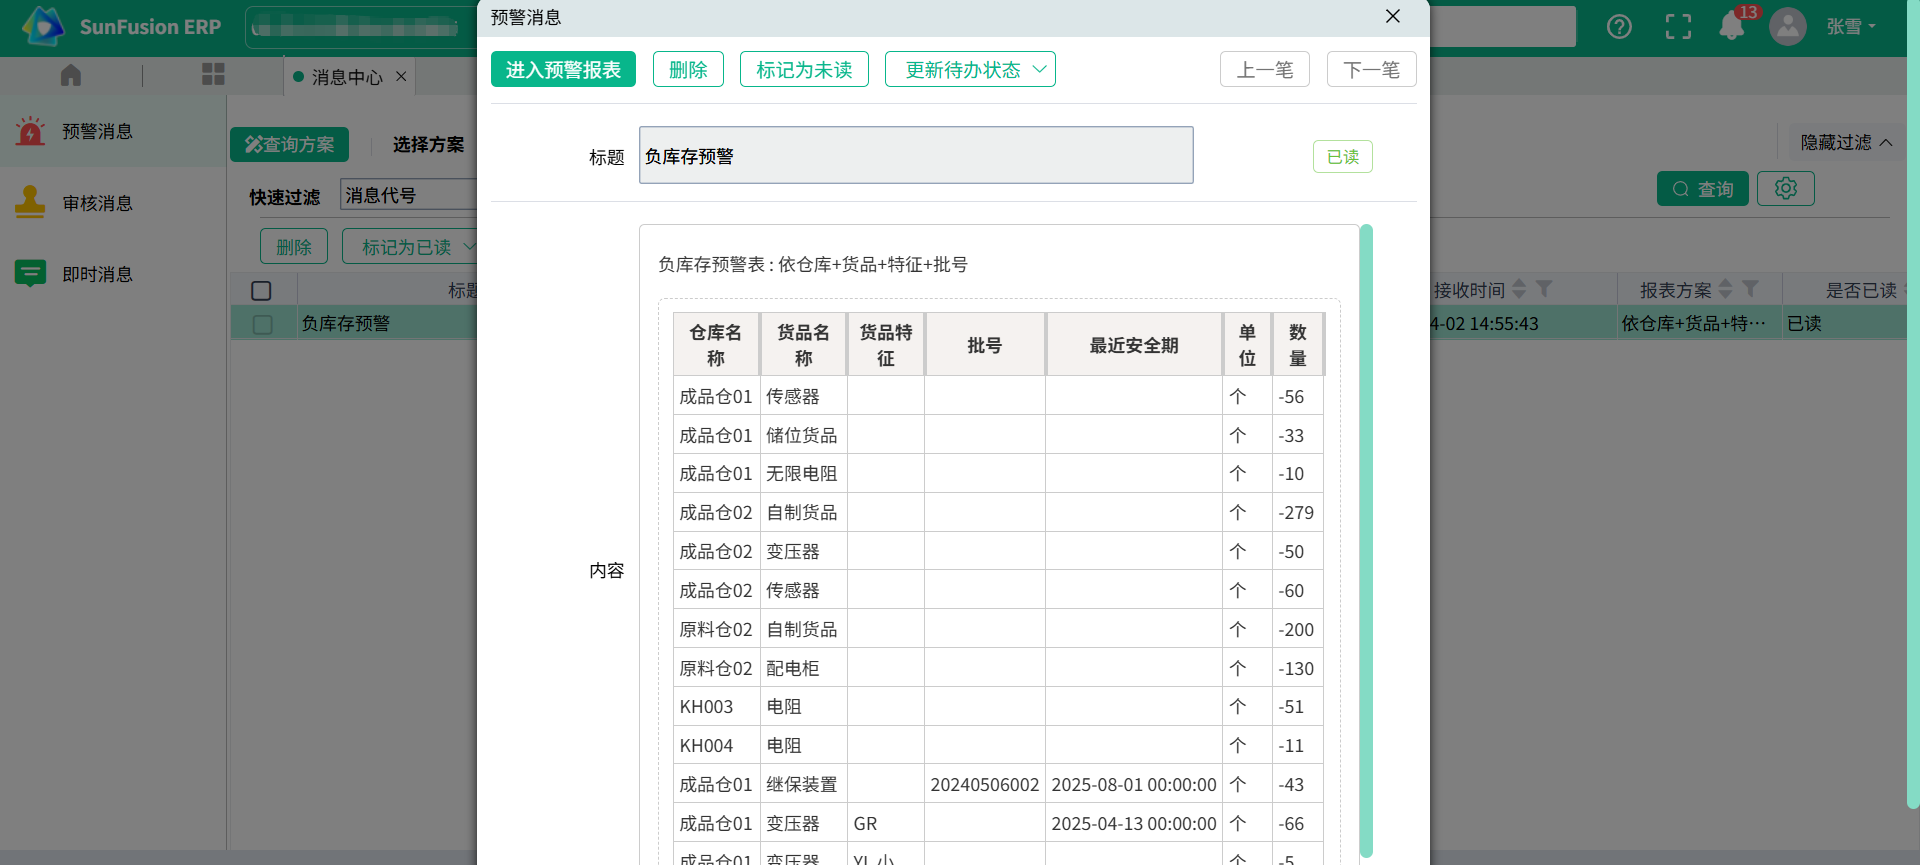Select 审核消息 in the sidebar
1920x865 pixels.
pyautogui.click(x=97, y=203)
